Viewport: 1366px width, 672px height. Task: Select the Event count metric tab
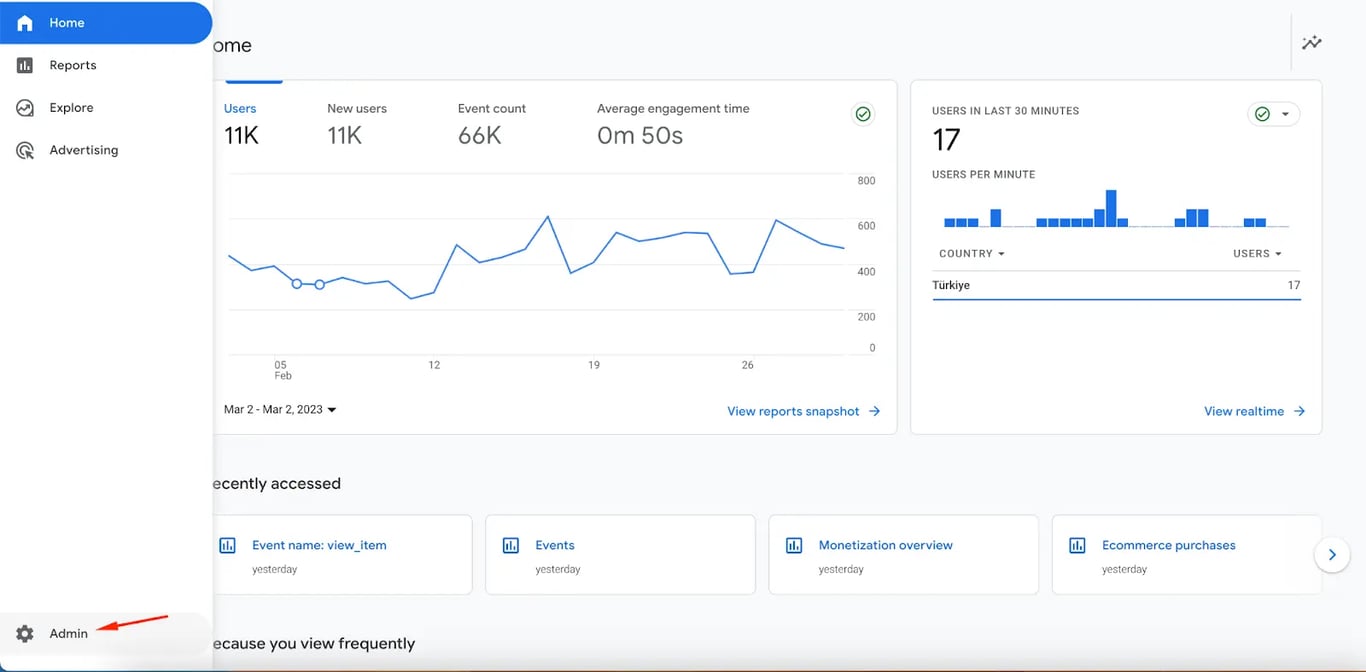coord(491,122)
